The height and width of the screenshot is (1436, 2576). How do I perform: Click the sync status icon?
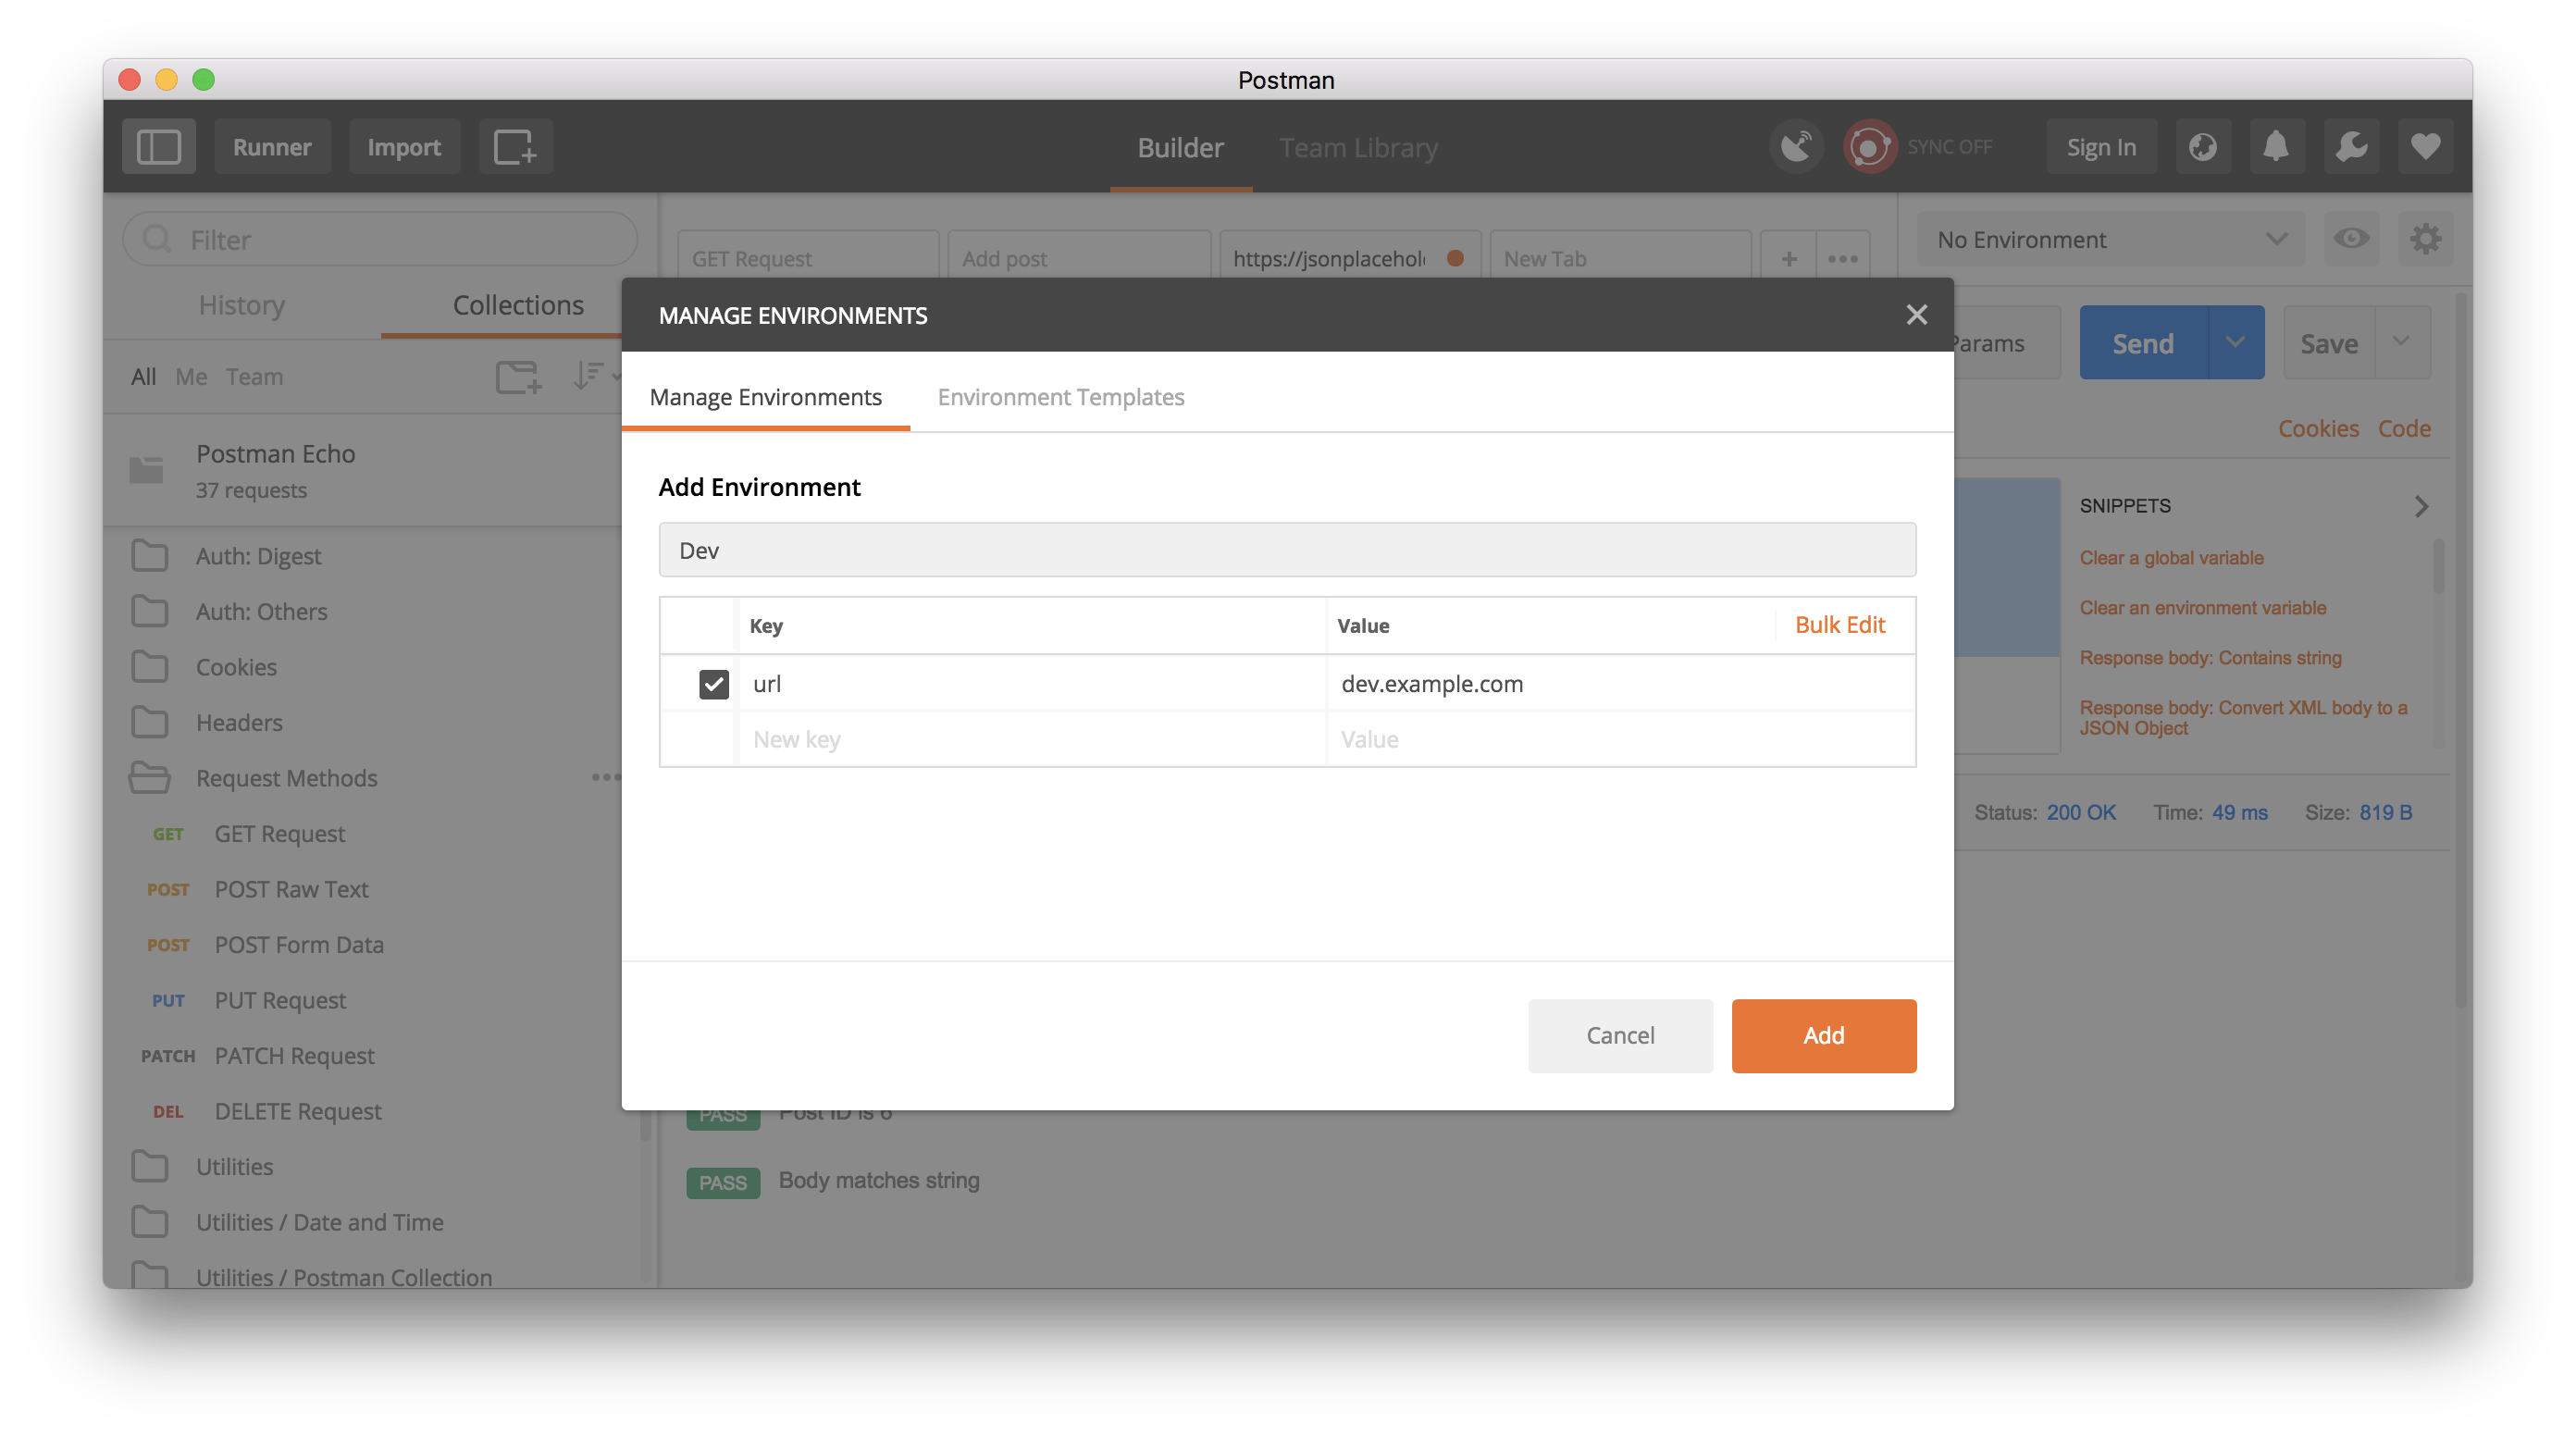click(x=1869, y=147)
